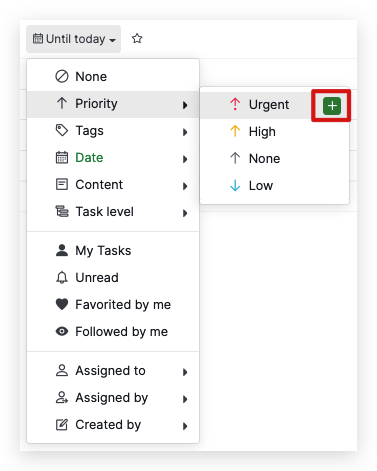Click the Favorited heart icon
The width and height of the screenshot is (377, 471).
[62, 304]
